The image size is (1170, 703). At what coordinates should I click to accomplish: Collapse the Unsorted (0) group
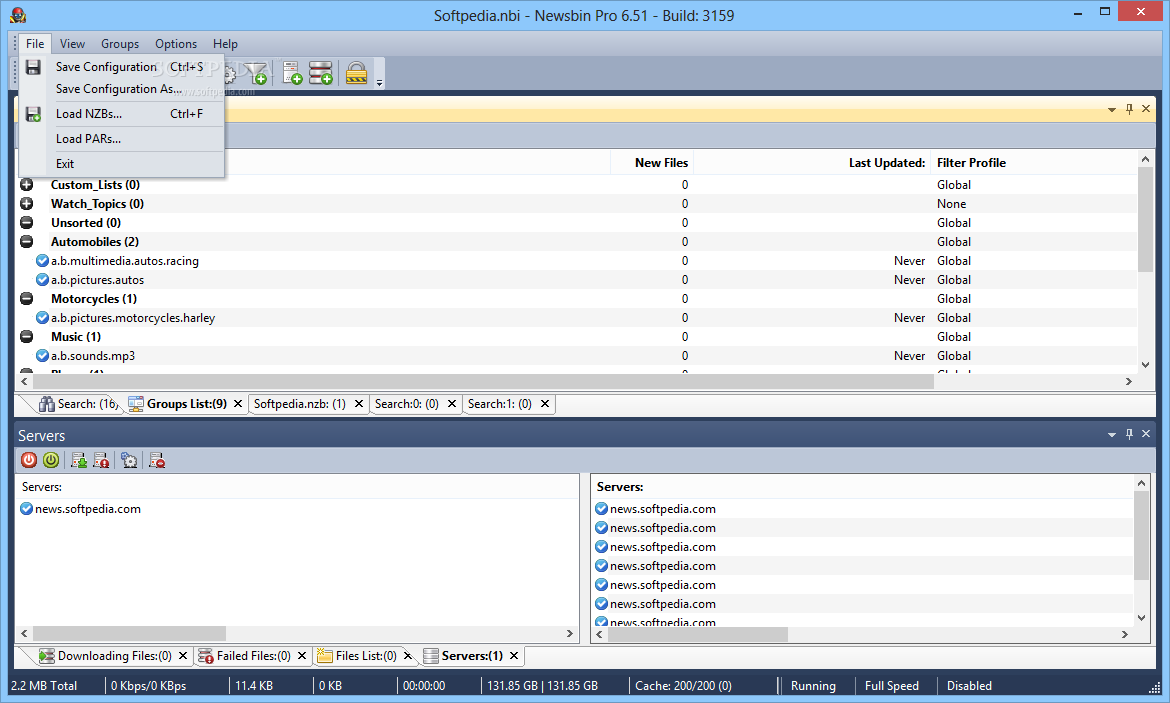pyautogui.click(x=26, y=222)
